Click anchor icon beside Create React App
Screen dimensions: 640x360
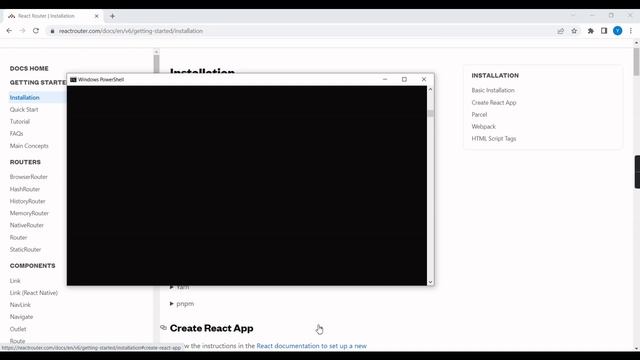pyautogui.click(x=163, y=328)
